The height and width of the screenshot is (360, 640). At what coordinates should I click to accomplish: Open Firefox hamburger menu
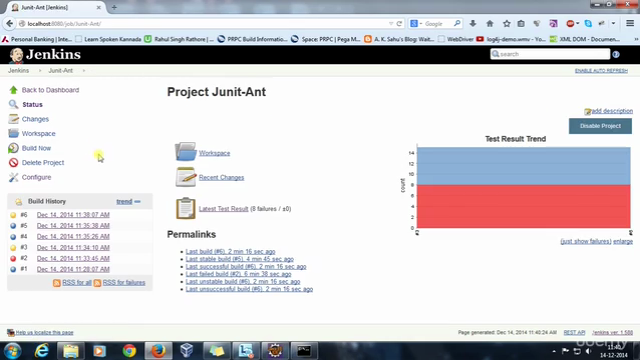(x=630, y=24)
